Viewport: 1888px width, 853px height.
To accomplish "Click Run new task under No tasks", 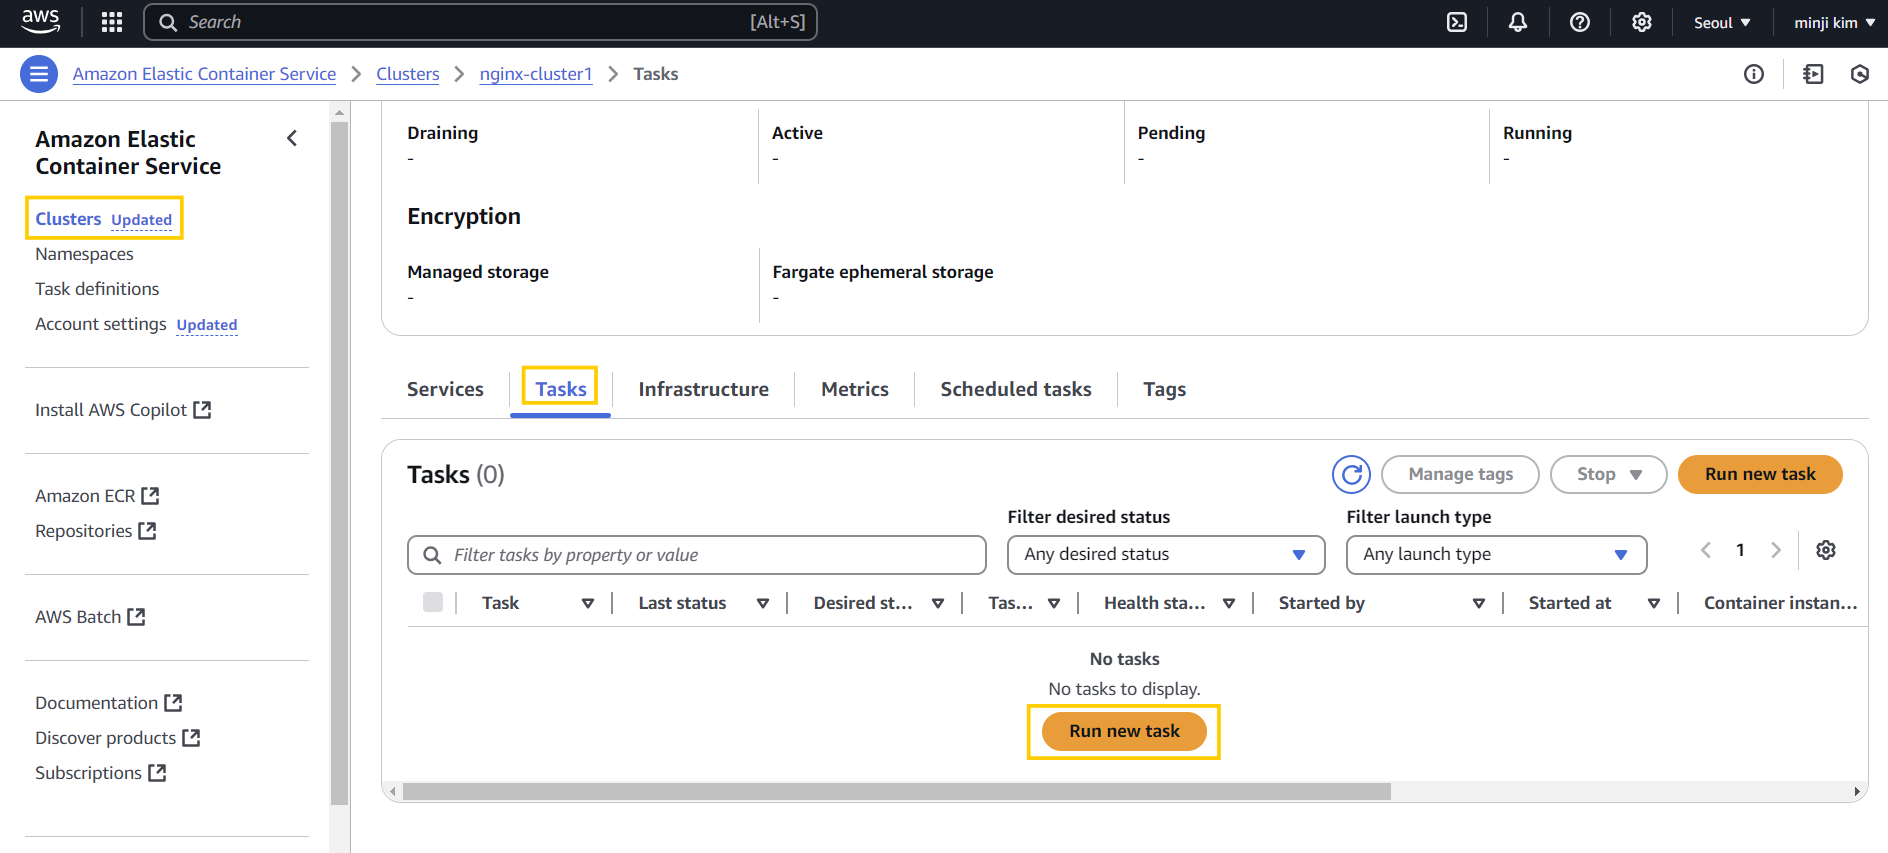I will tap(1124, 731).
